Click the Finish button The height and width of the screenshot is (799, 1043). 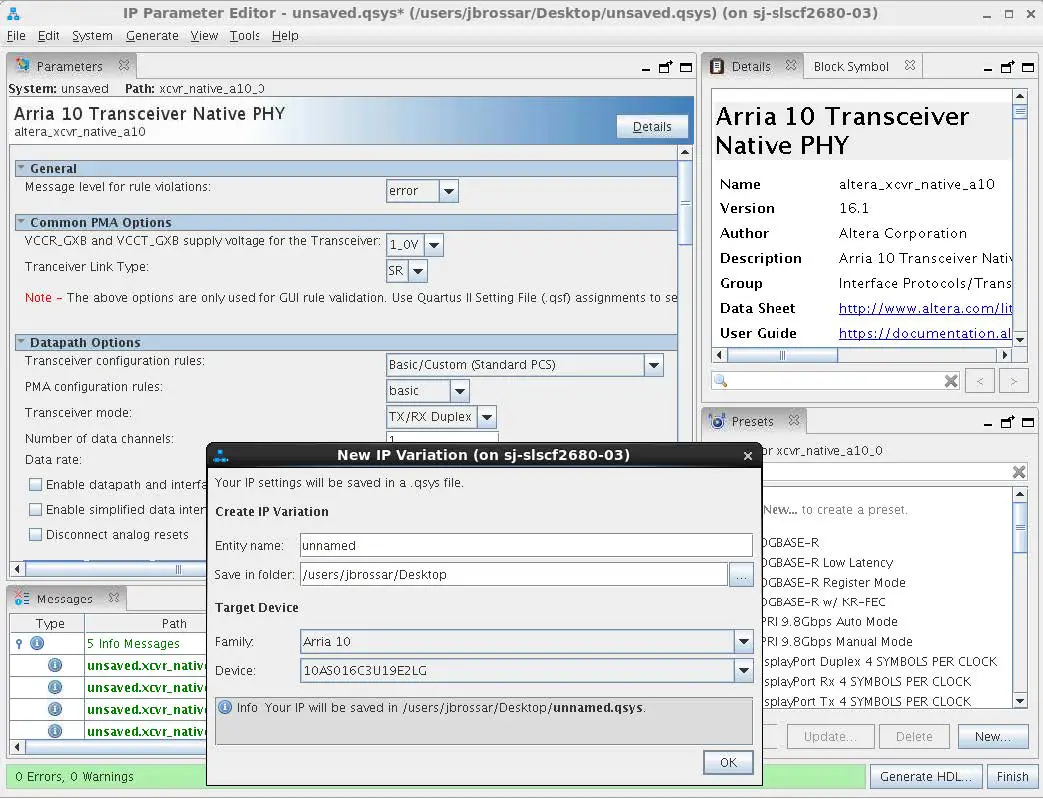pyautogui.click(x=1012, y=776)
